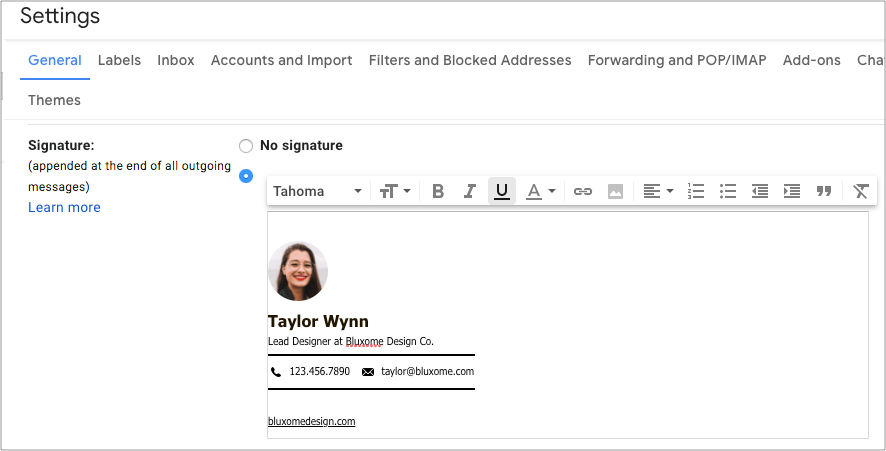Viewport: 886px width, 451px height.
Task: Open text color picker
Action: click(x=541, y=192)
